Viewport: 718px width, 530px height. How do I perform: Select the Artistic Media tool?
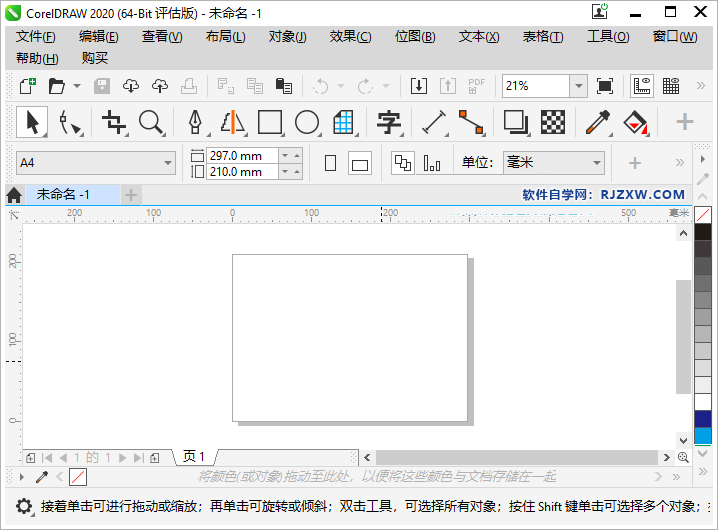click(233, 123)
